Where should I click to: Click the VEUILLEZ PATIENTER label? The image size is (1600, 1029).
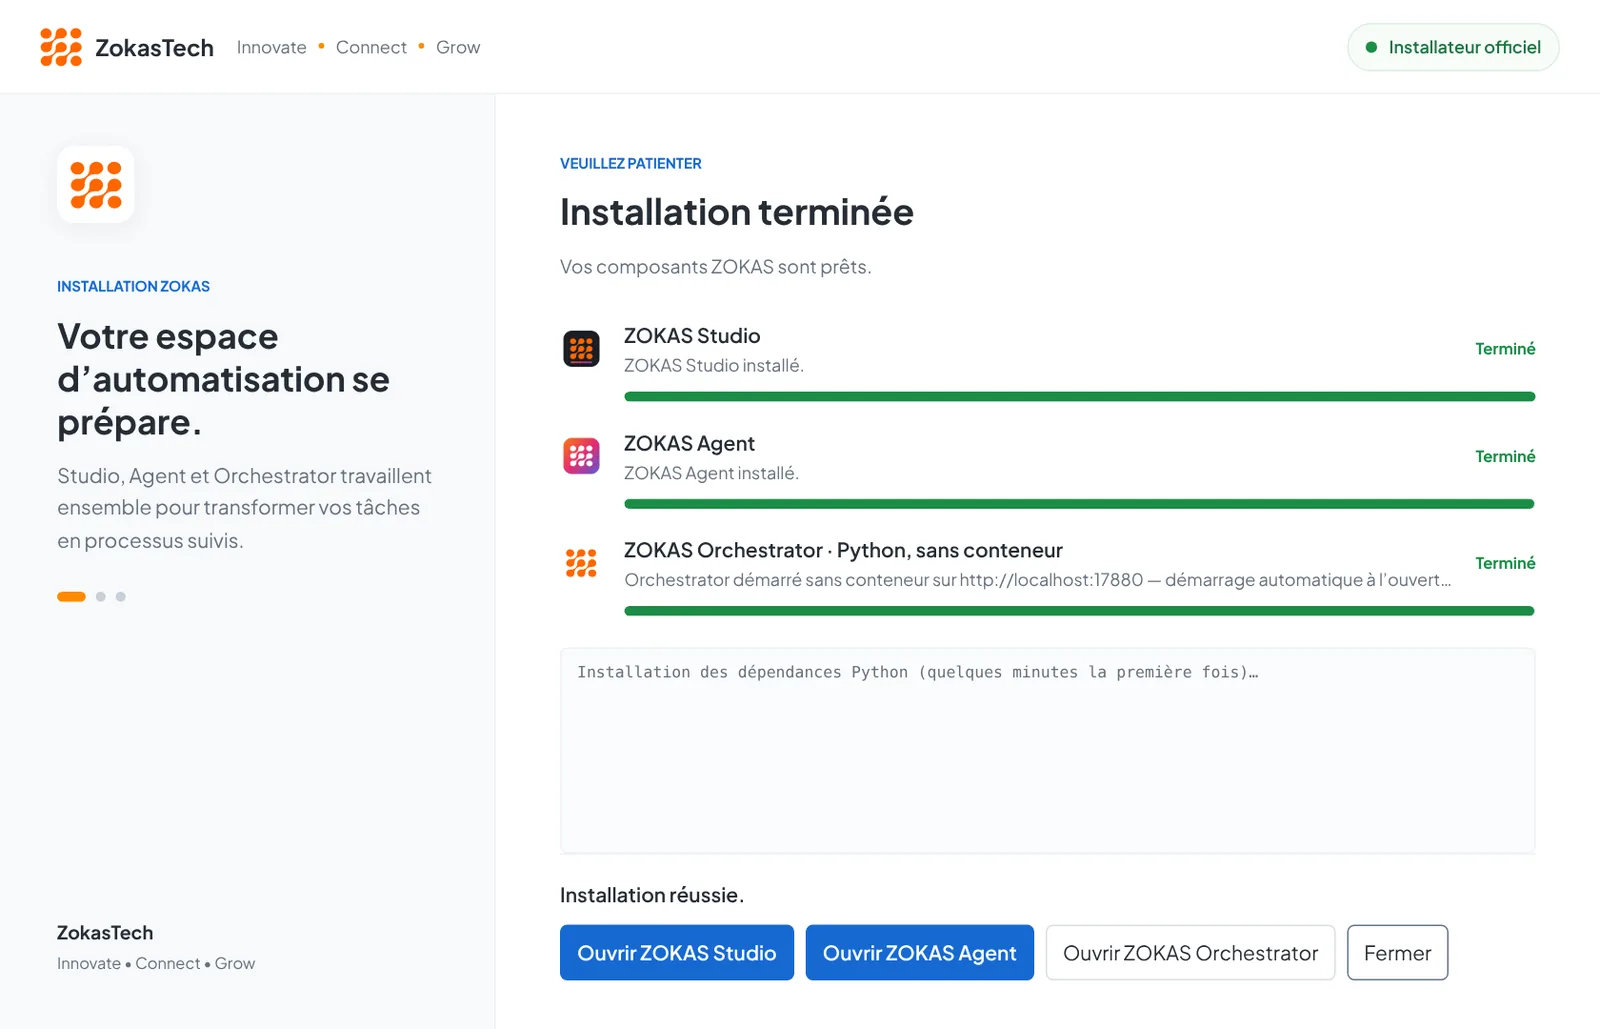(631, 163)
